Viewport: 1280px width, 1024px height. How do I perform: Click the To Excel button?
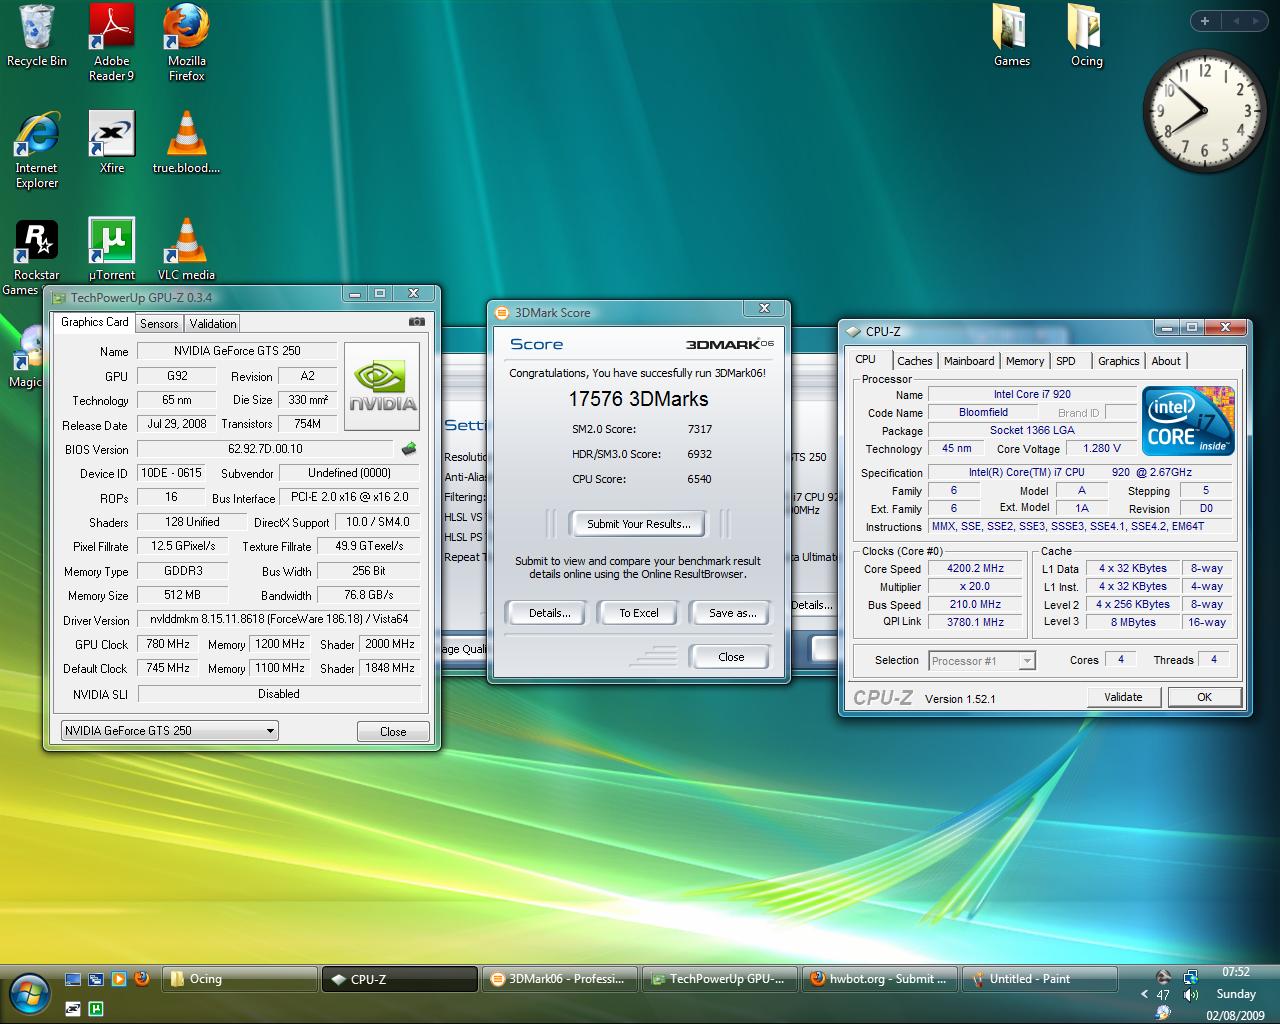coord(638,613)
